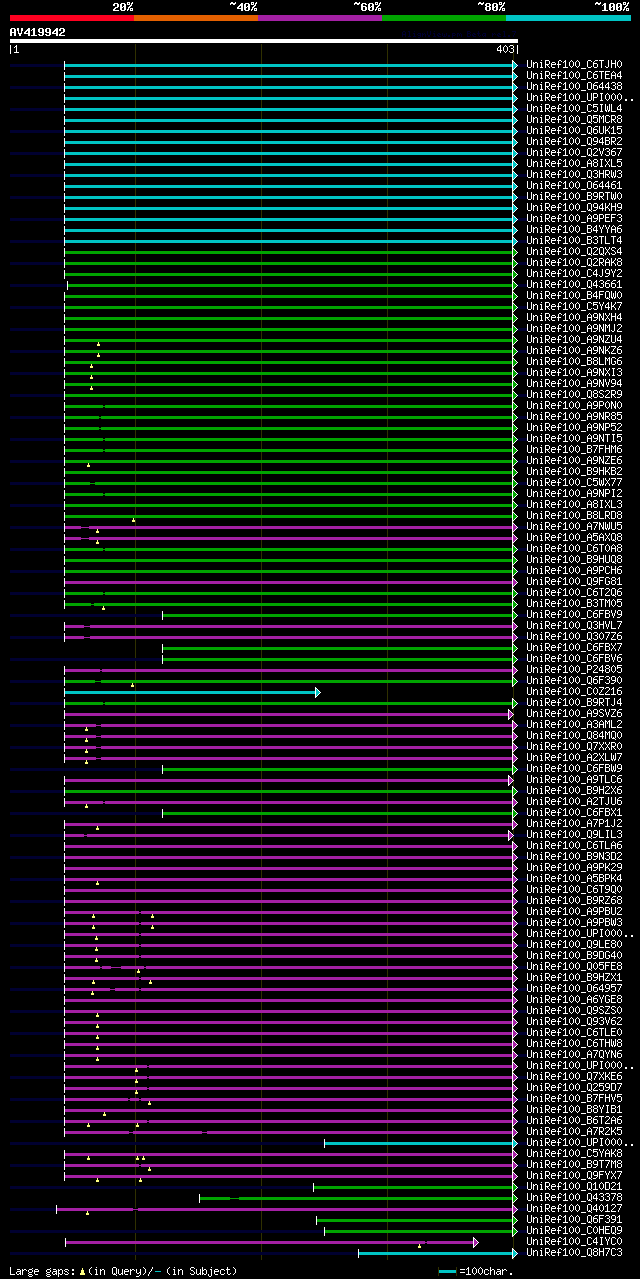Viewport: 640px width, 1279px height.
Task: Click the =100char. scale label
Action: tap(486, 1271)
